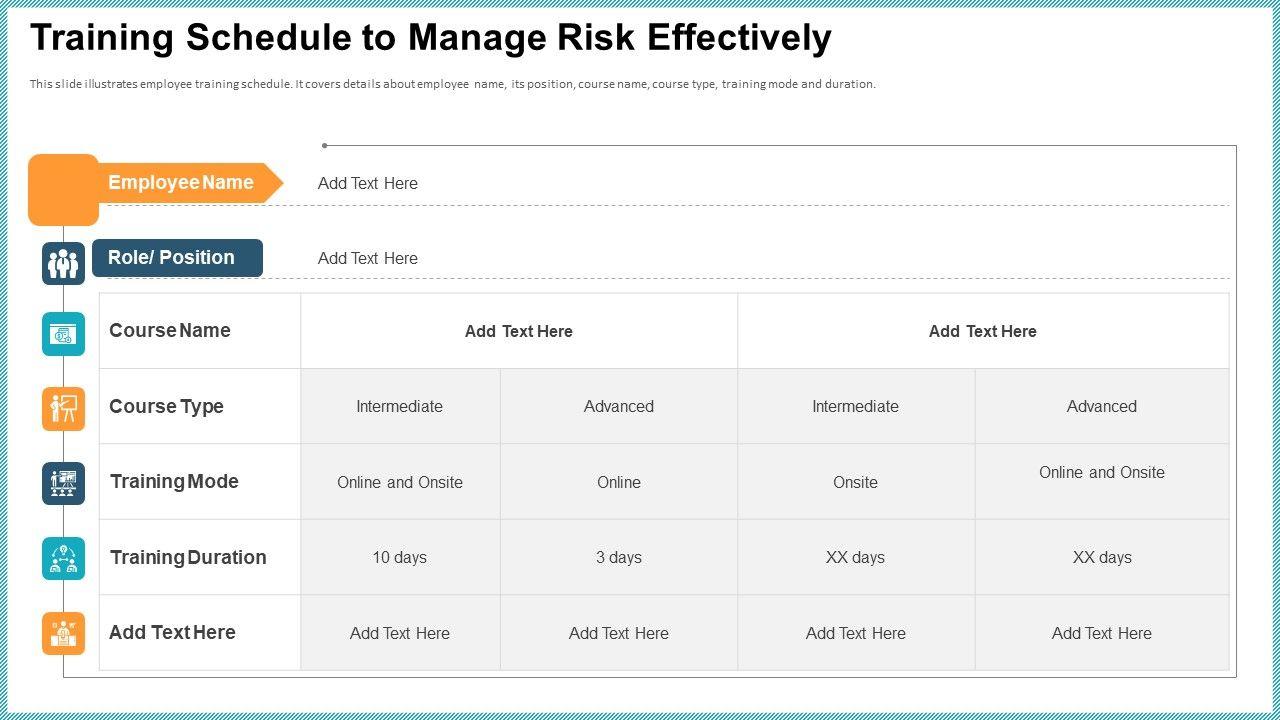This screenshot has height=720, width=1280.
Task: Click the first Intermediate course type cell
Action: (399, 407)
